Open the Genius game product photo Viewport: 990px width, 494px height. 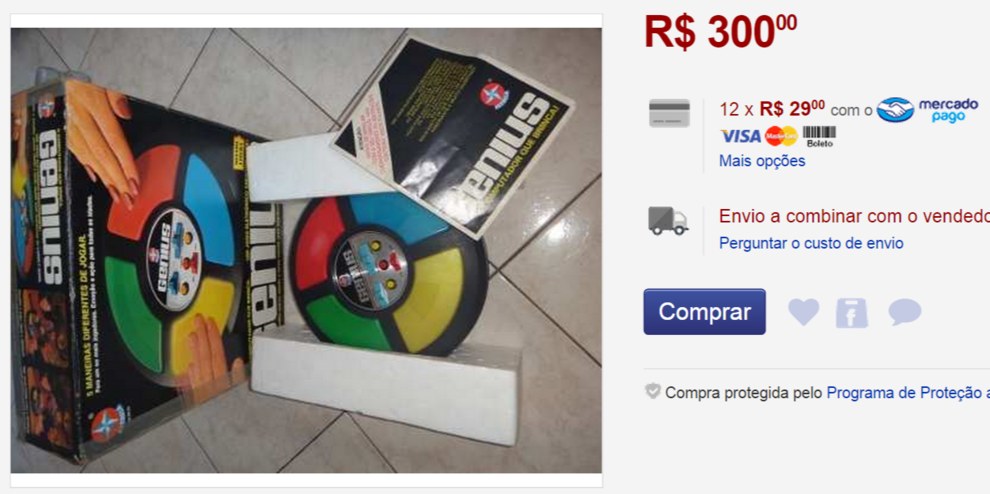[x=306, y=250]
